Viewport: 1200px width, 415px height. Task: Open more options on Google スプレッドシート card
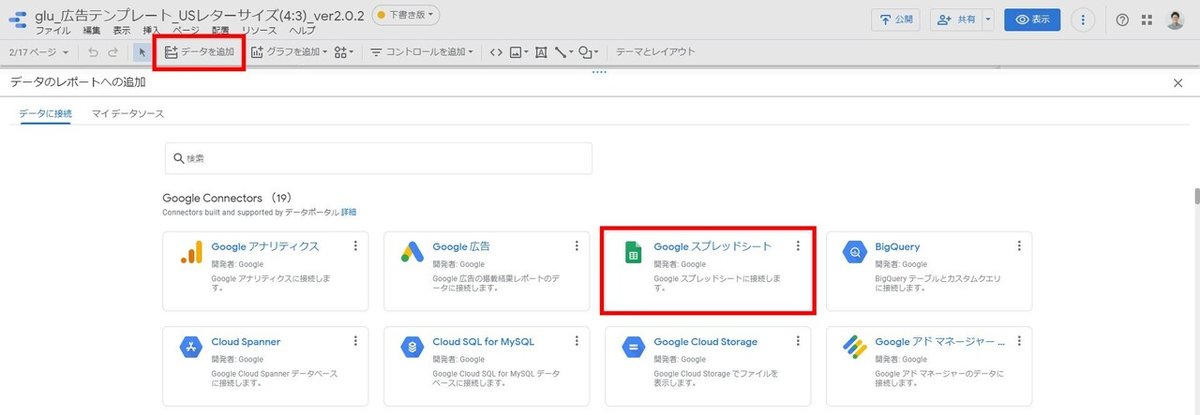[x=797, y=246]
